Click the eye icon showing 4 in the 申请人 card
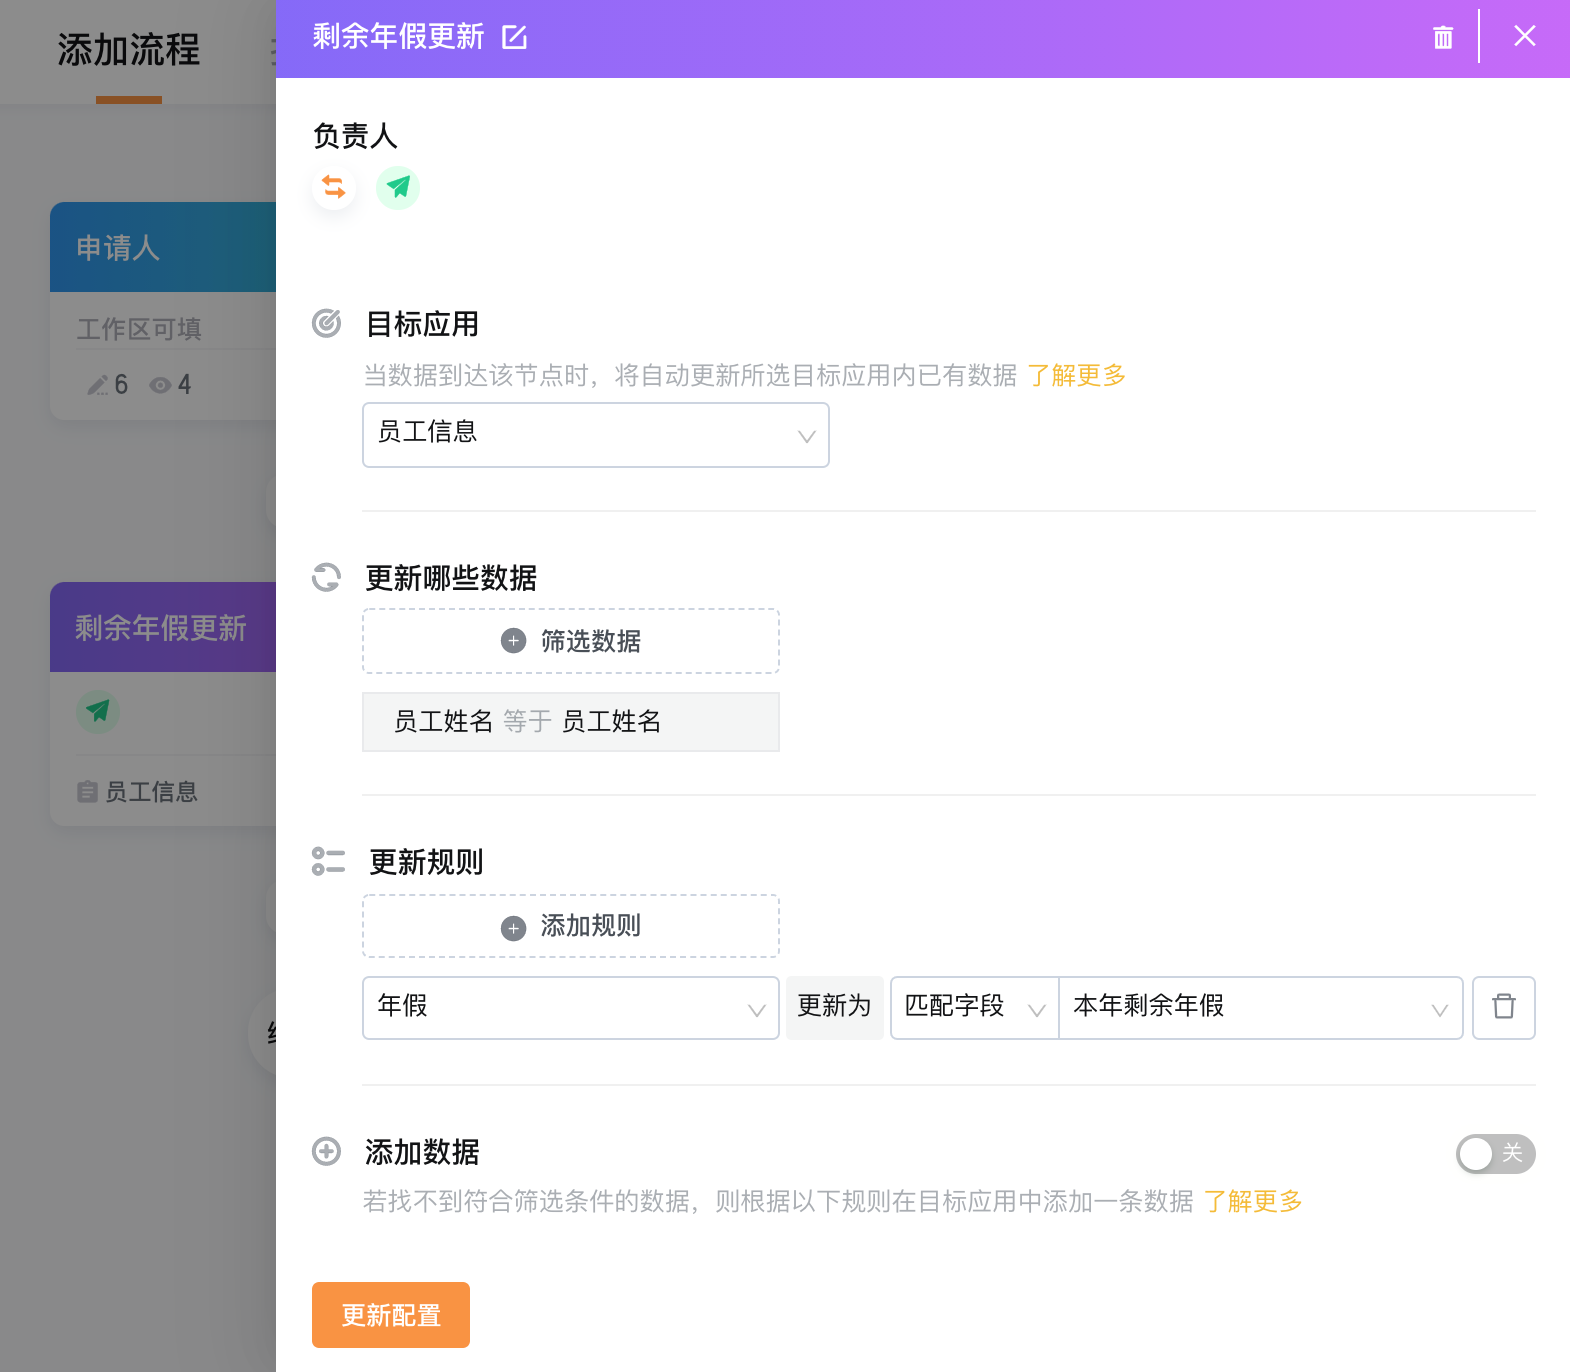This screenshot has width=1570, height=1372. (x=160, y=385)
